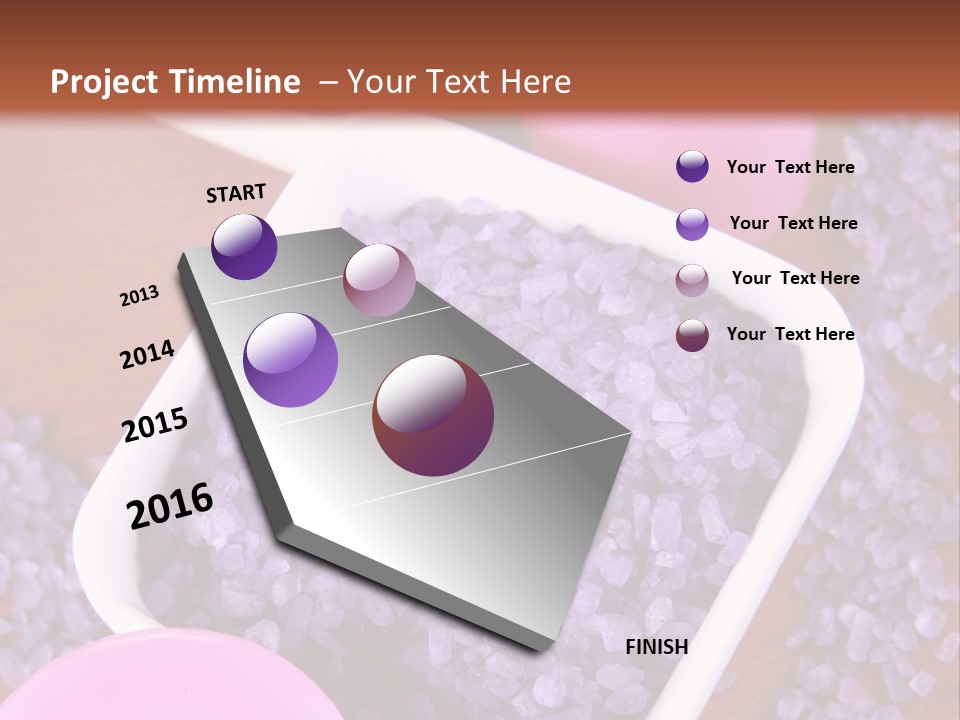This screenshot has height=720, width=960.
Task: Click the second light purple legend bullet
Action: point(693,222)
